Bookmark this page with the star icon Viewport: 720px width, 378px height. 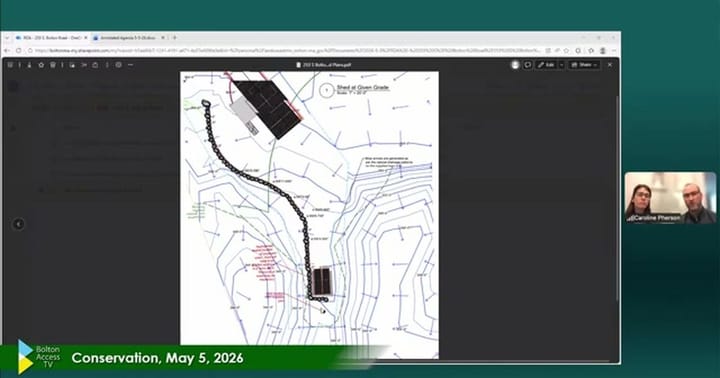[x=566, y=51]
